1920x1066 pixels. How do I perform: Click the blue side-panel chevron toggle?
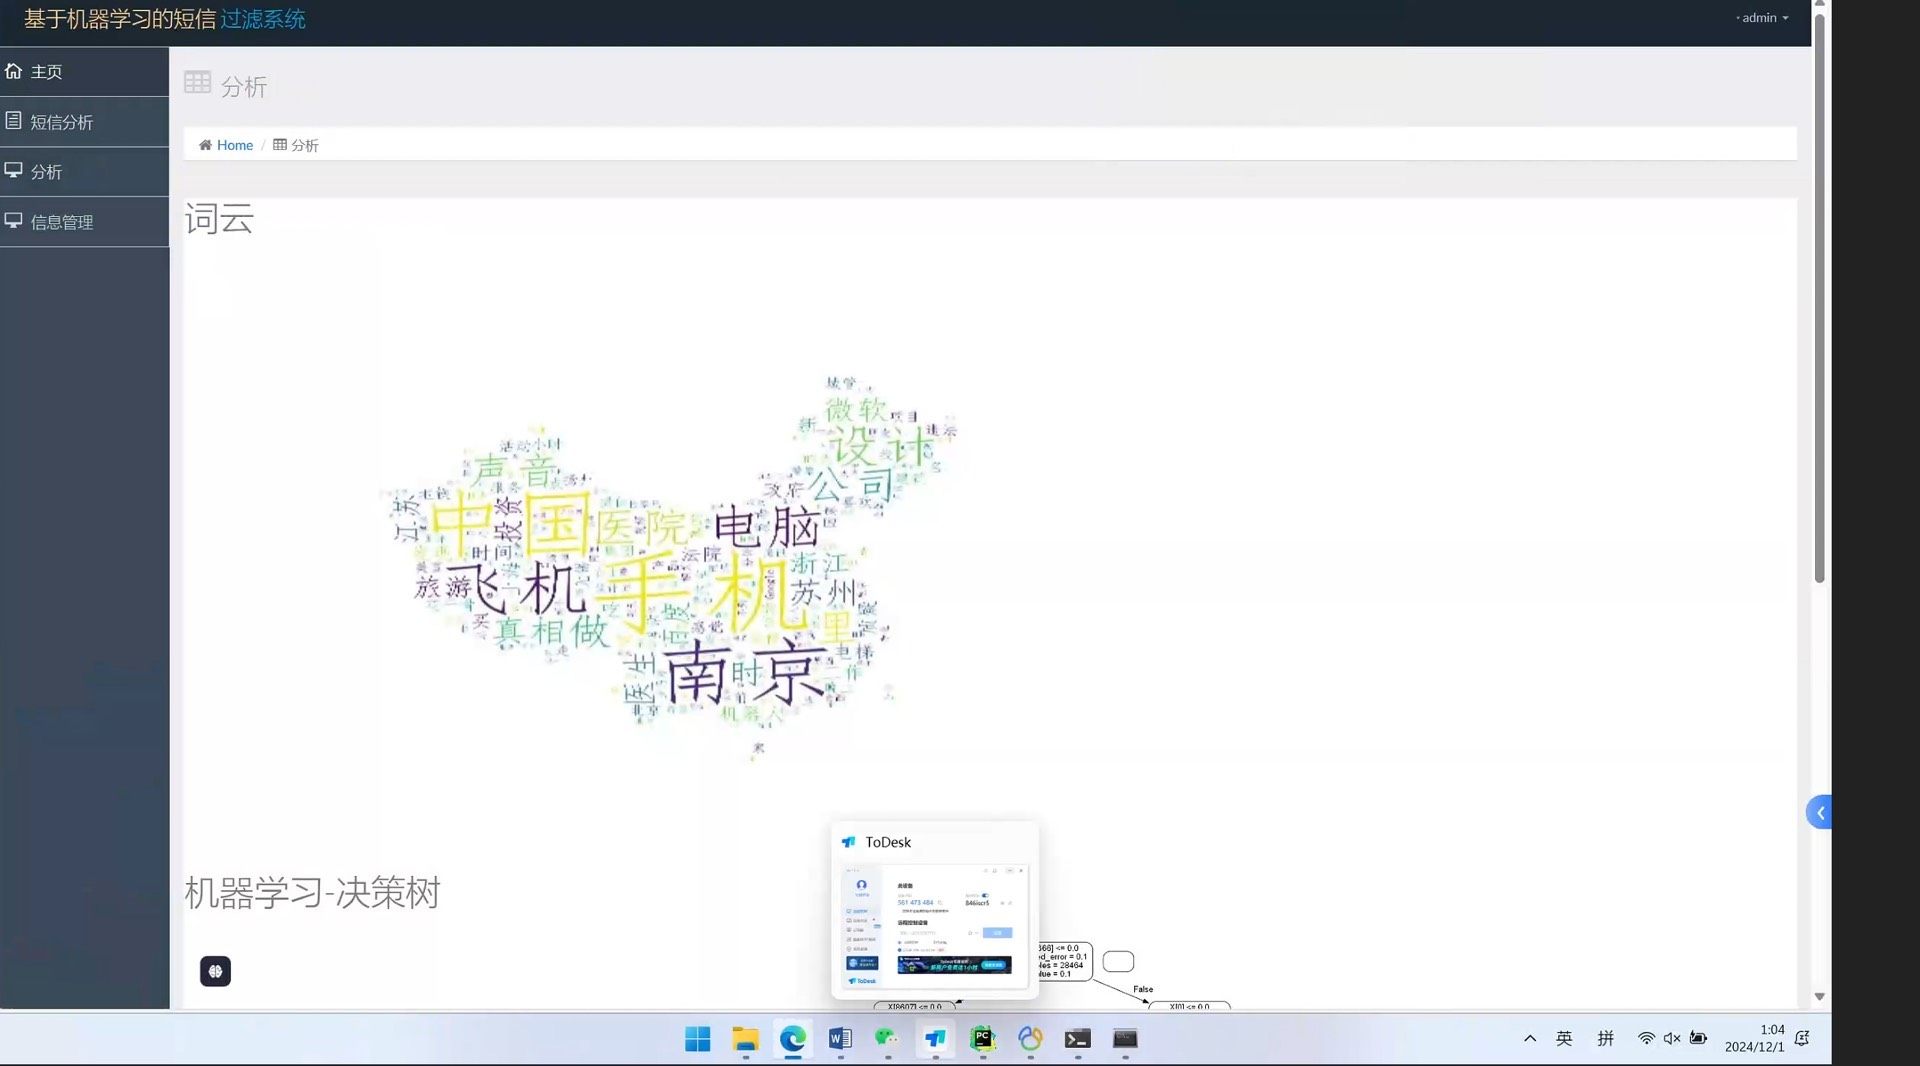[1819, 813]
